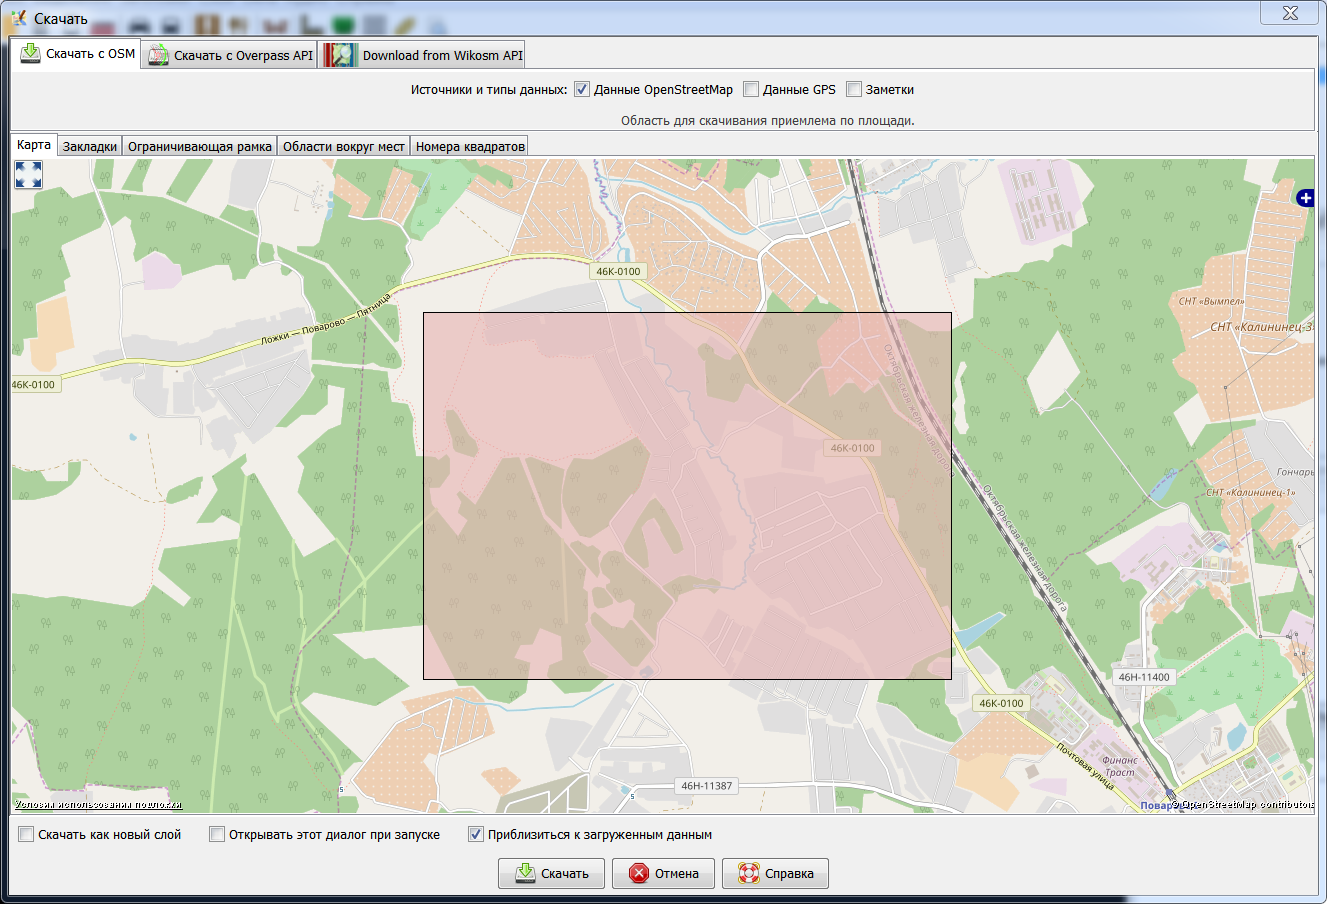Click the blue plus icon on map

click(1305, 198)
